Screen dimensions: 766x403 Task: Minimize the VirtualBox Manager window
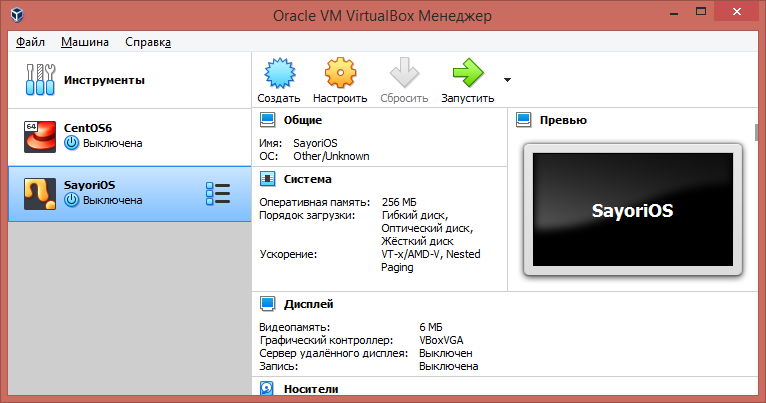(x=674, y=13)
